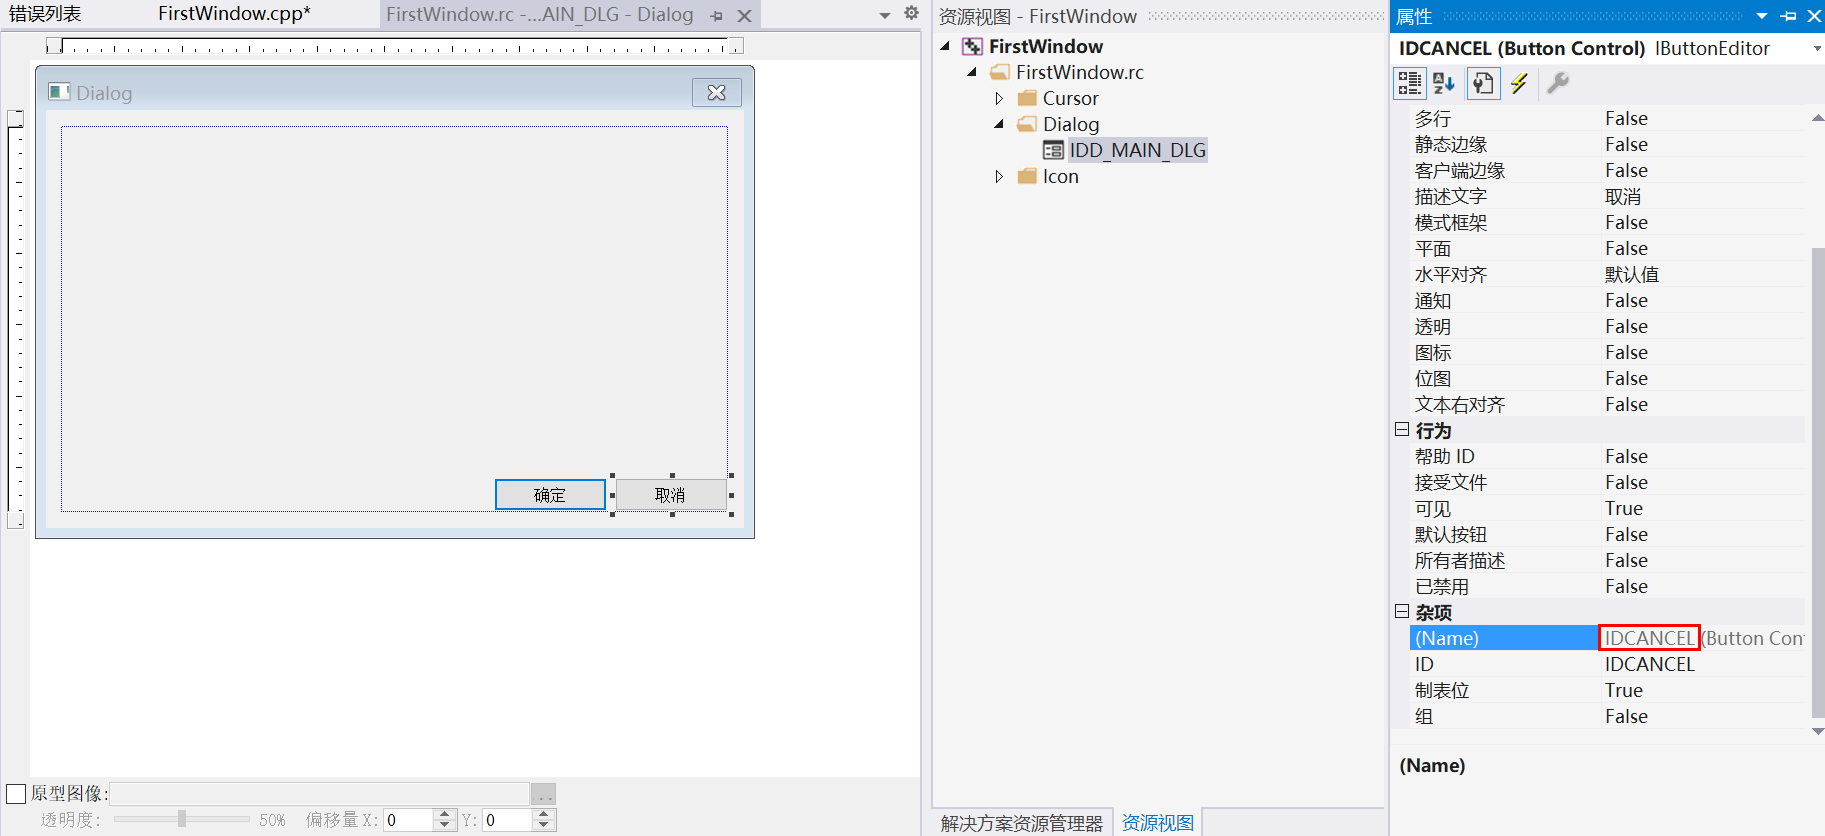Close the FirstWindow.rc Dialog tab
1825x836 pixels.
click(x=744, y=16)
